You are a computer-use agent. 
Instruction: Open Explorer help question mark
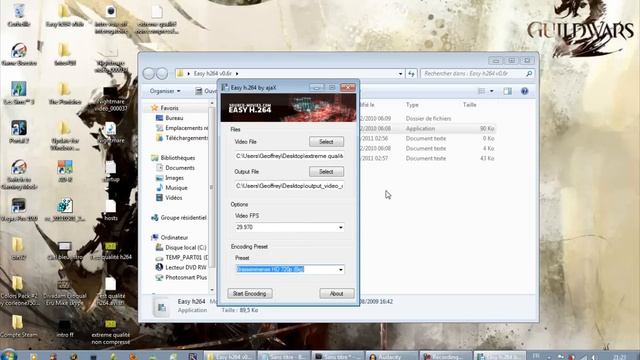[524, 91]
